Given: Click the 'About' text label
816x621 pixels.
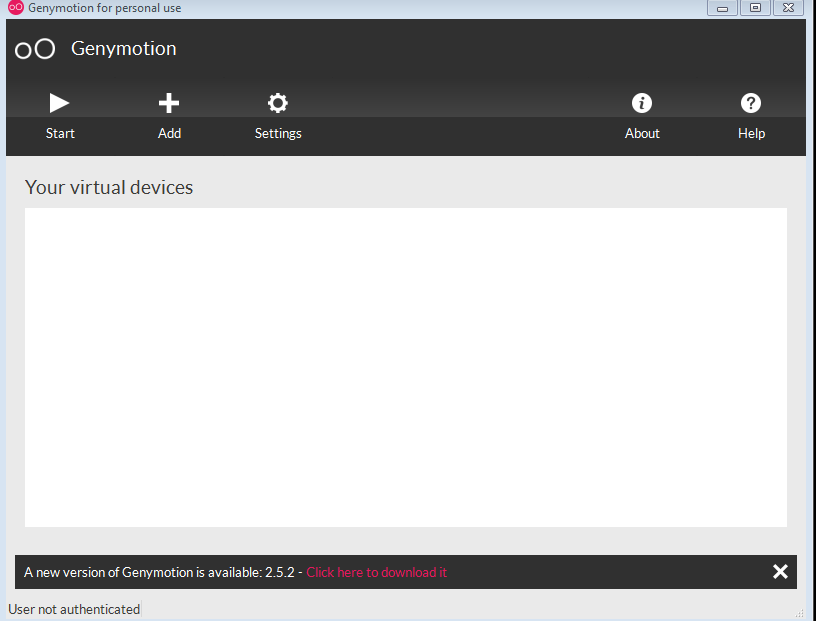Looking at the screenshot, I should click(642, 133).
